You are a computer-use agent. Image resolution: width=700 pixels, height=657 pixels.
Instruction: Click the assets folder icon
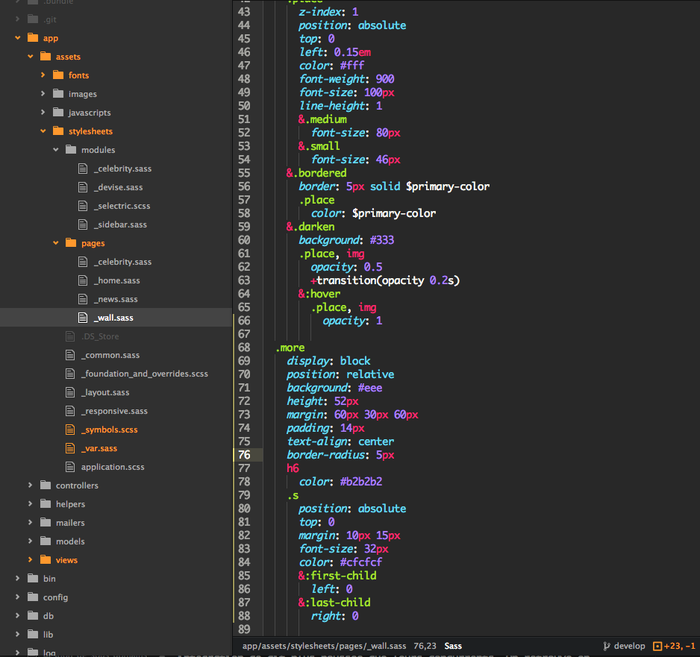46,56
